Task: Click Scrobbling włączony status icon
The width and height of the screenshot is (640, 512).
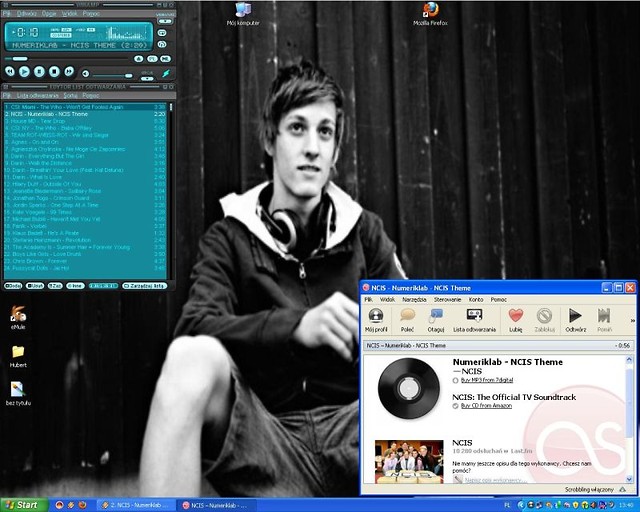Action: pos(622,489)
